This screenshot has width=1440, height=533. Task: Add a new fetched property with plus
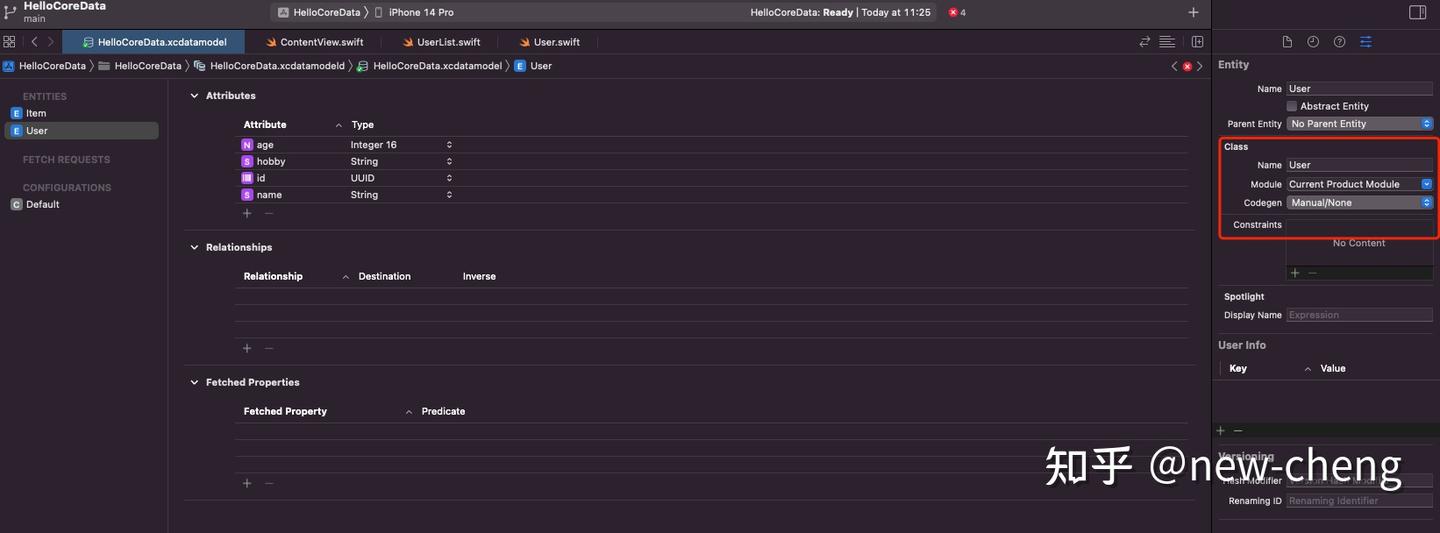click(x=247, y=484)
